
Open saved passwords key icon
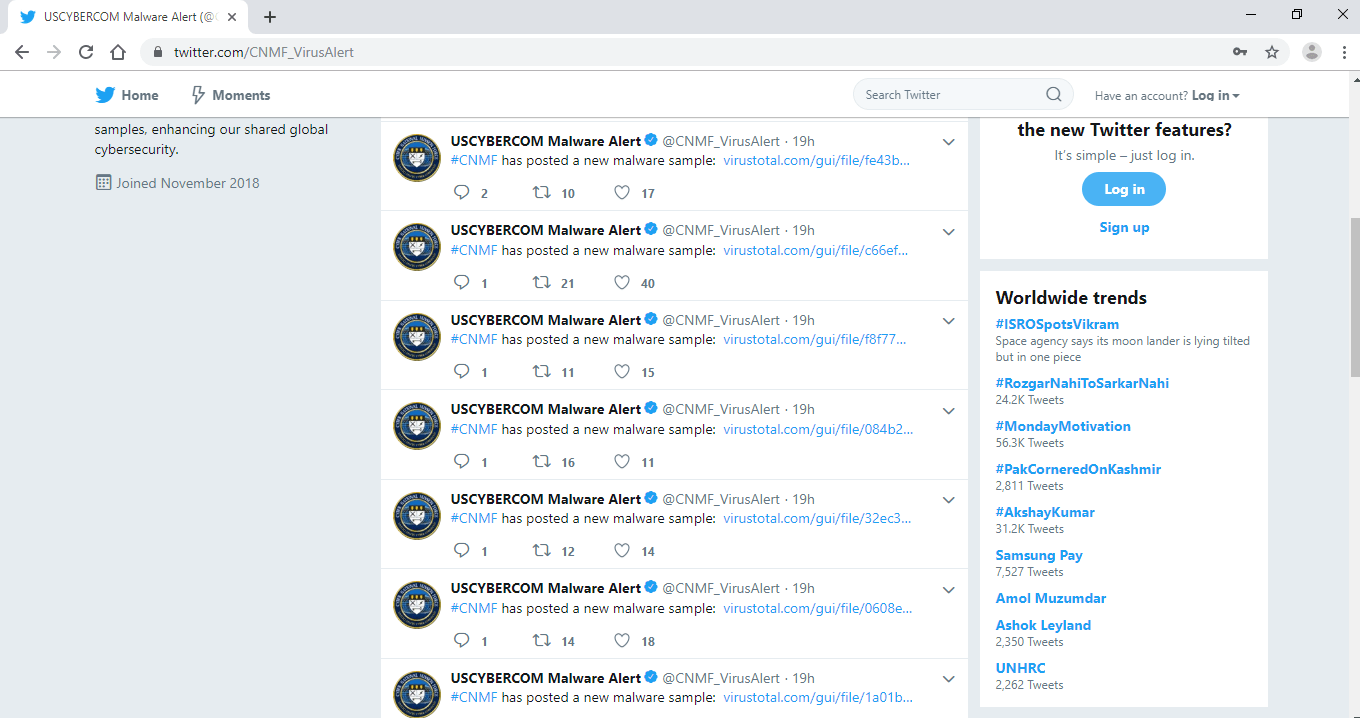pyautogui.click(x=1240, y=52)
